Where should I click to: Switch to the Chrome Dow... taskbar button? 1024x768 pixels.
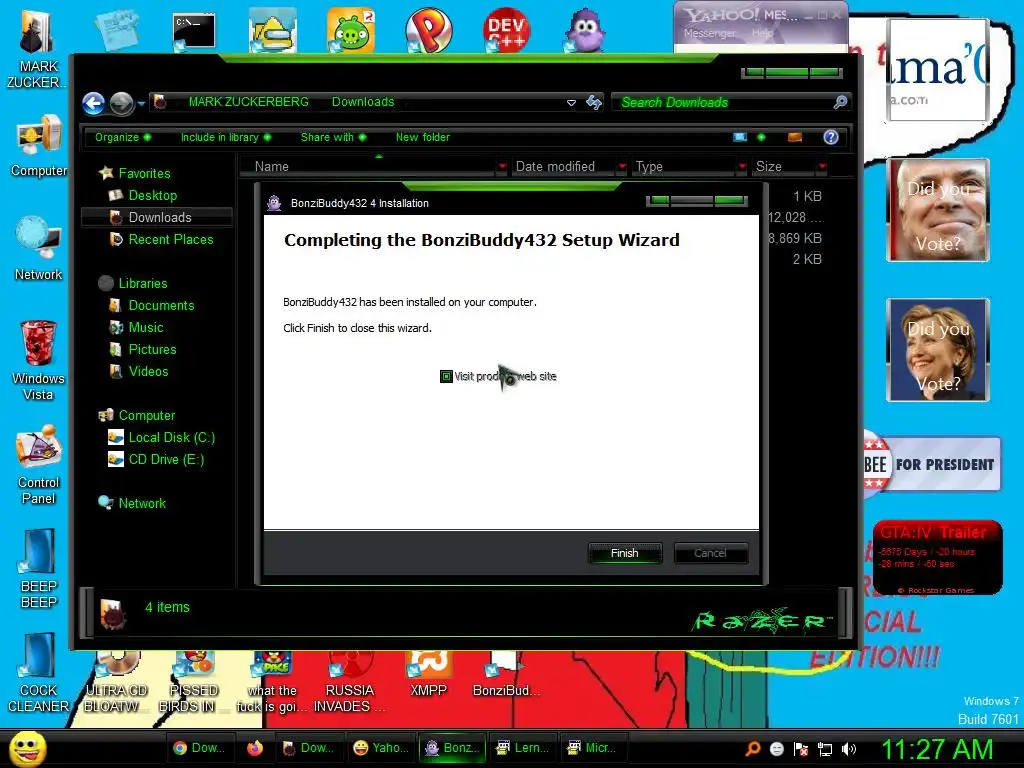pyautogui.click(x=199, y=748)
